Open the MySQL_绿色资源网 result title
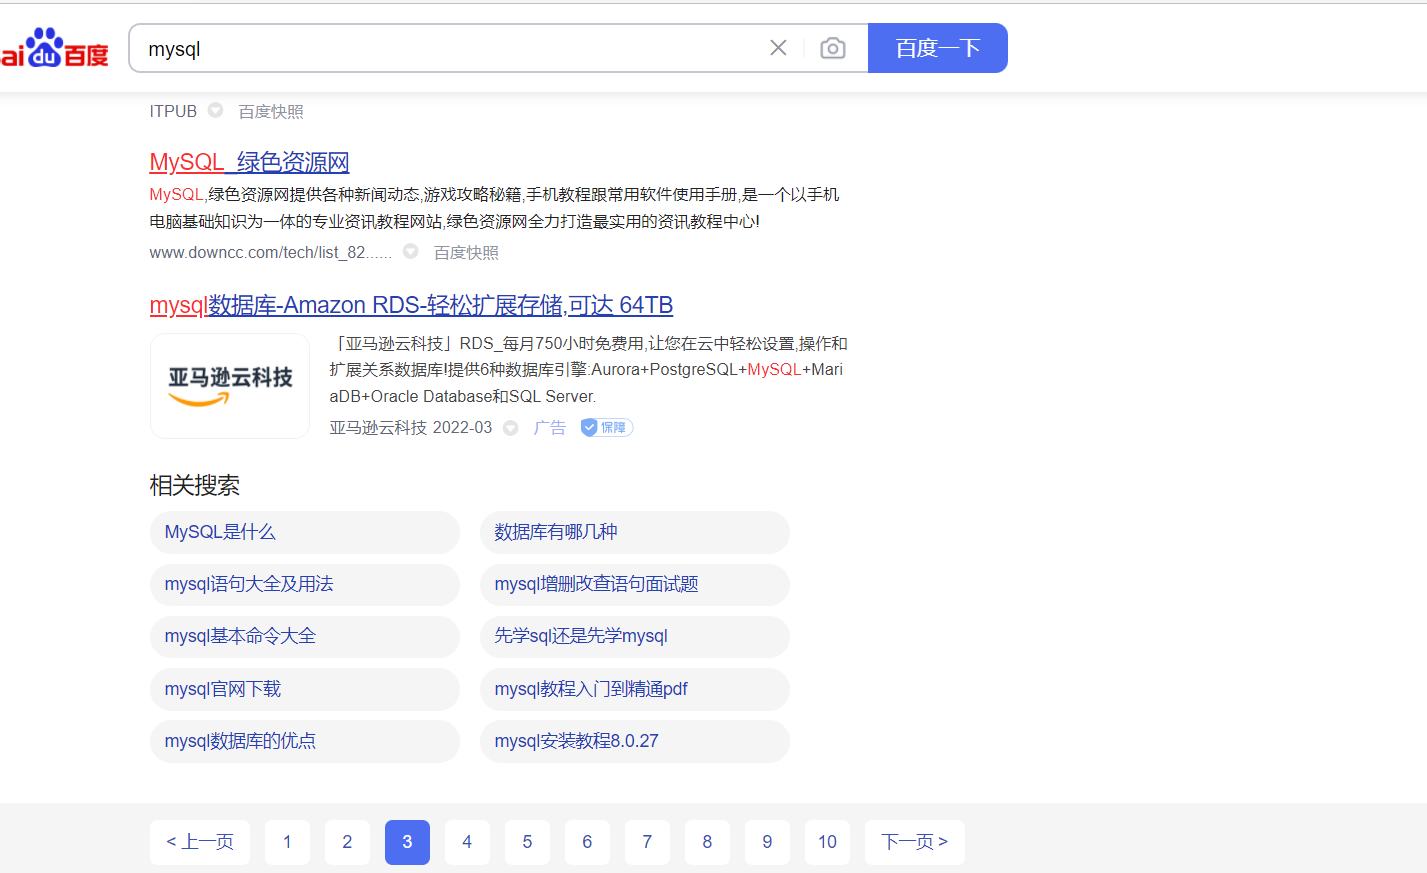Screen dimensions: 1427x873 coord(249,162)
